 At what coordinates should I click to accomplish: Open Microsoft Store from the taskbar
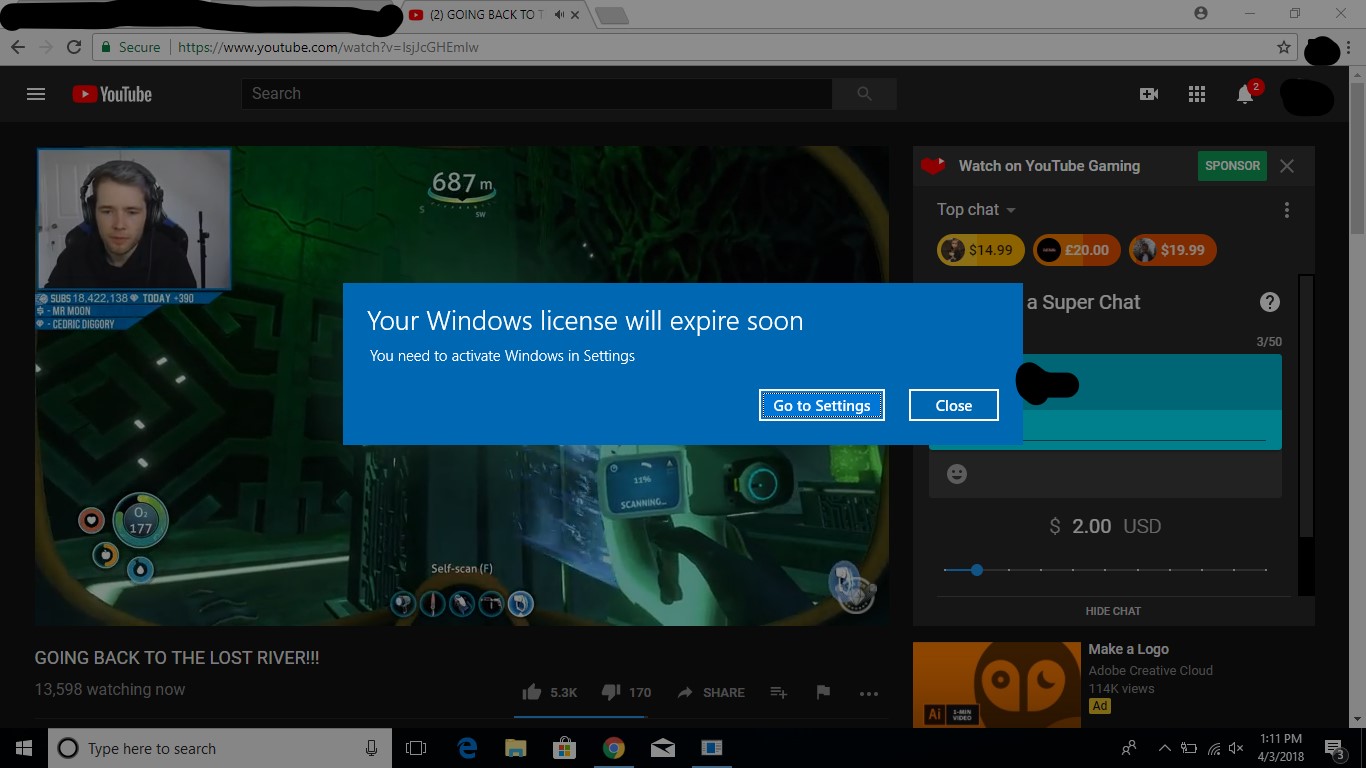click(565, 748)
